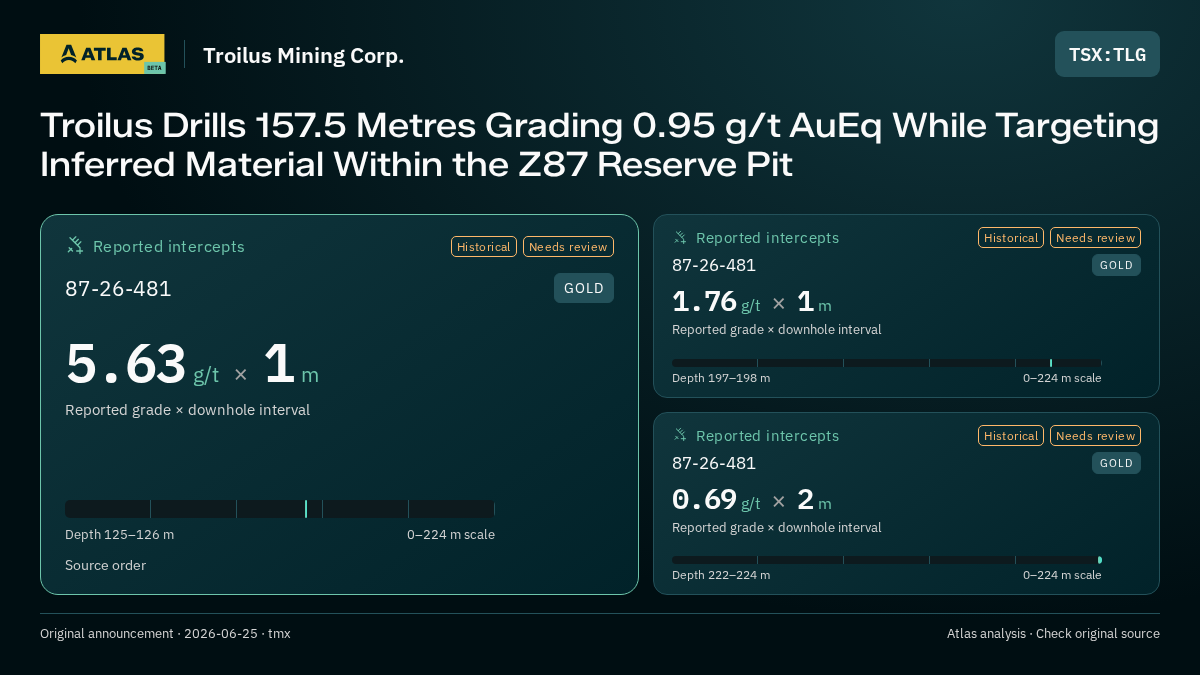This screenshot has width=1200, height=675.
Task: Click 'Depth 197–198 m' label
Action: point(721,378)
